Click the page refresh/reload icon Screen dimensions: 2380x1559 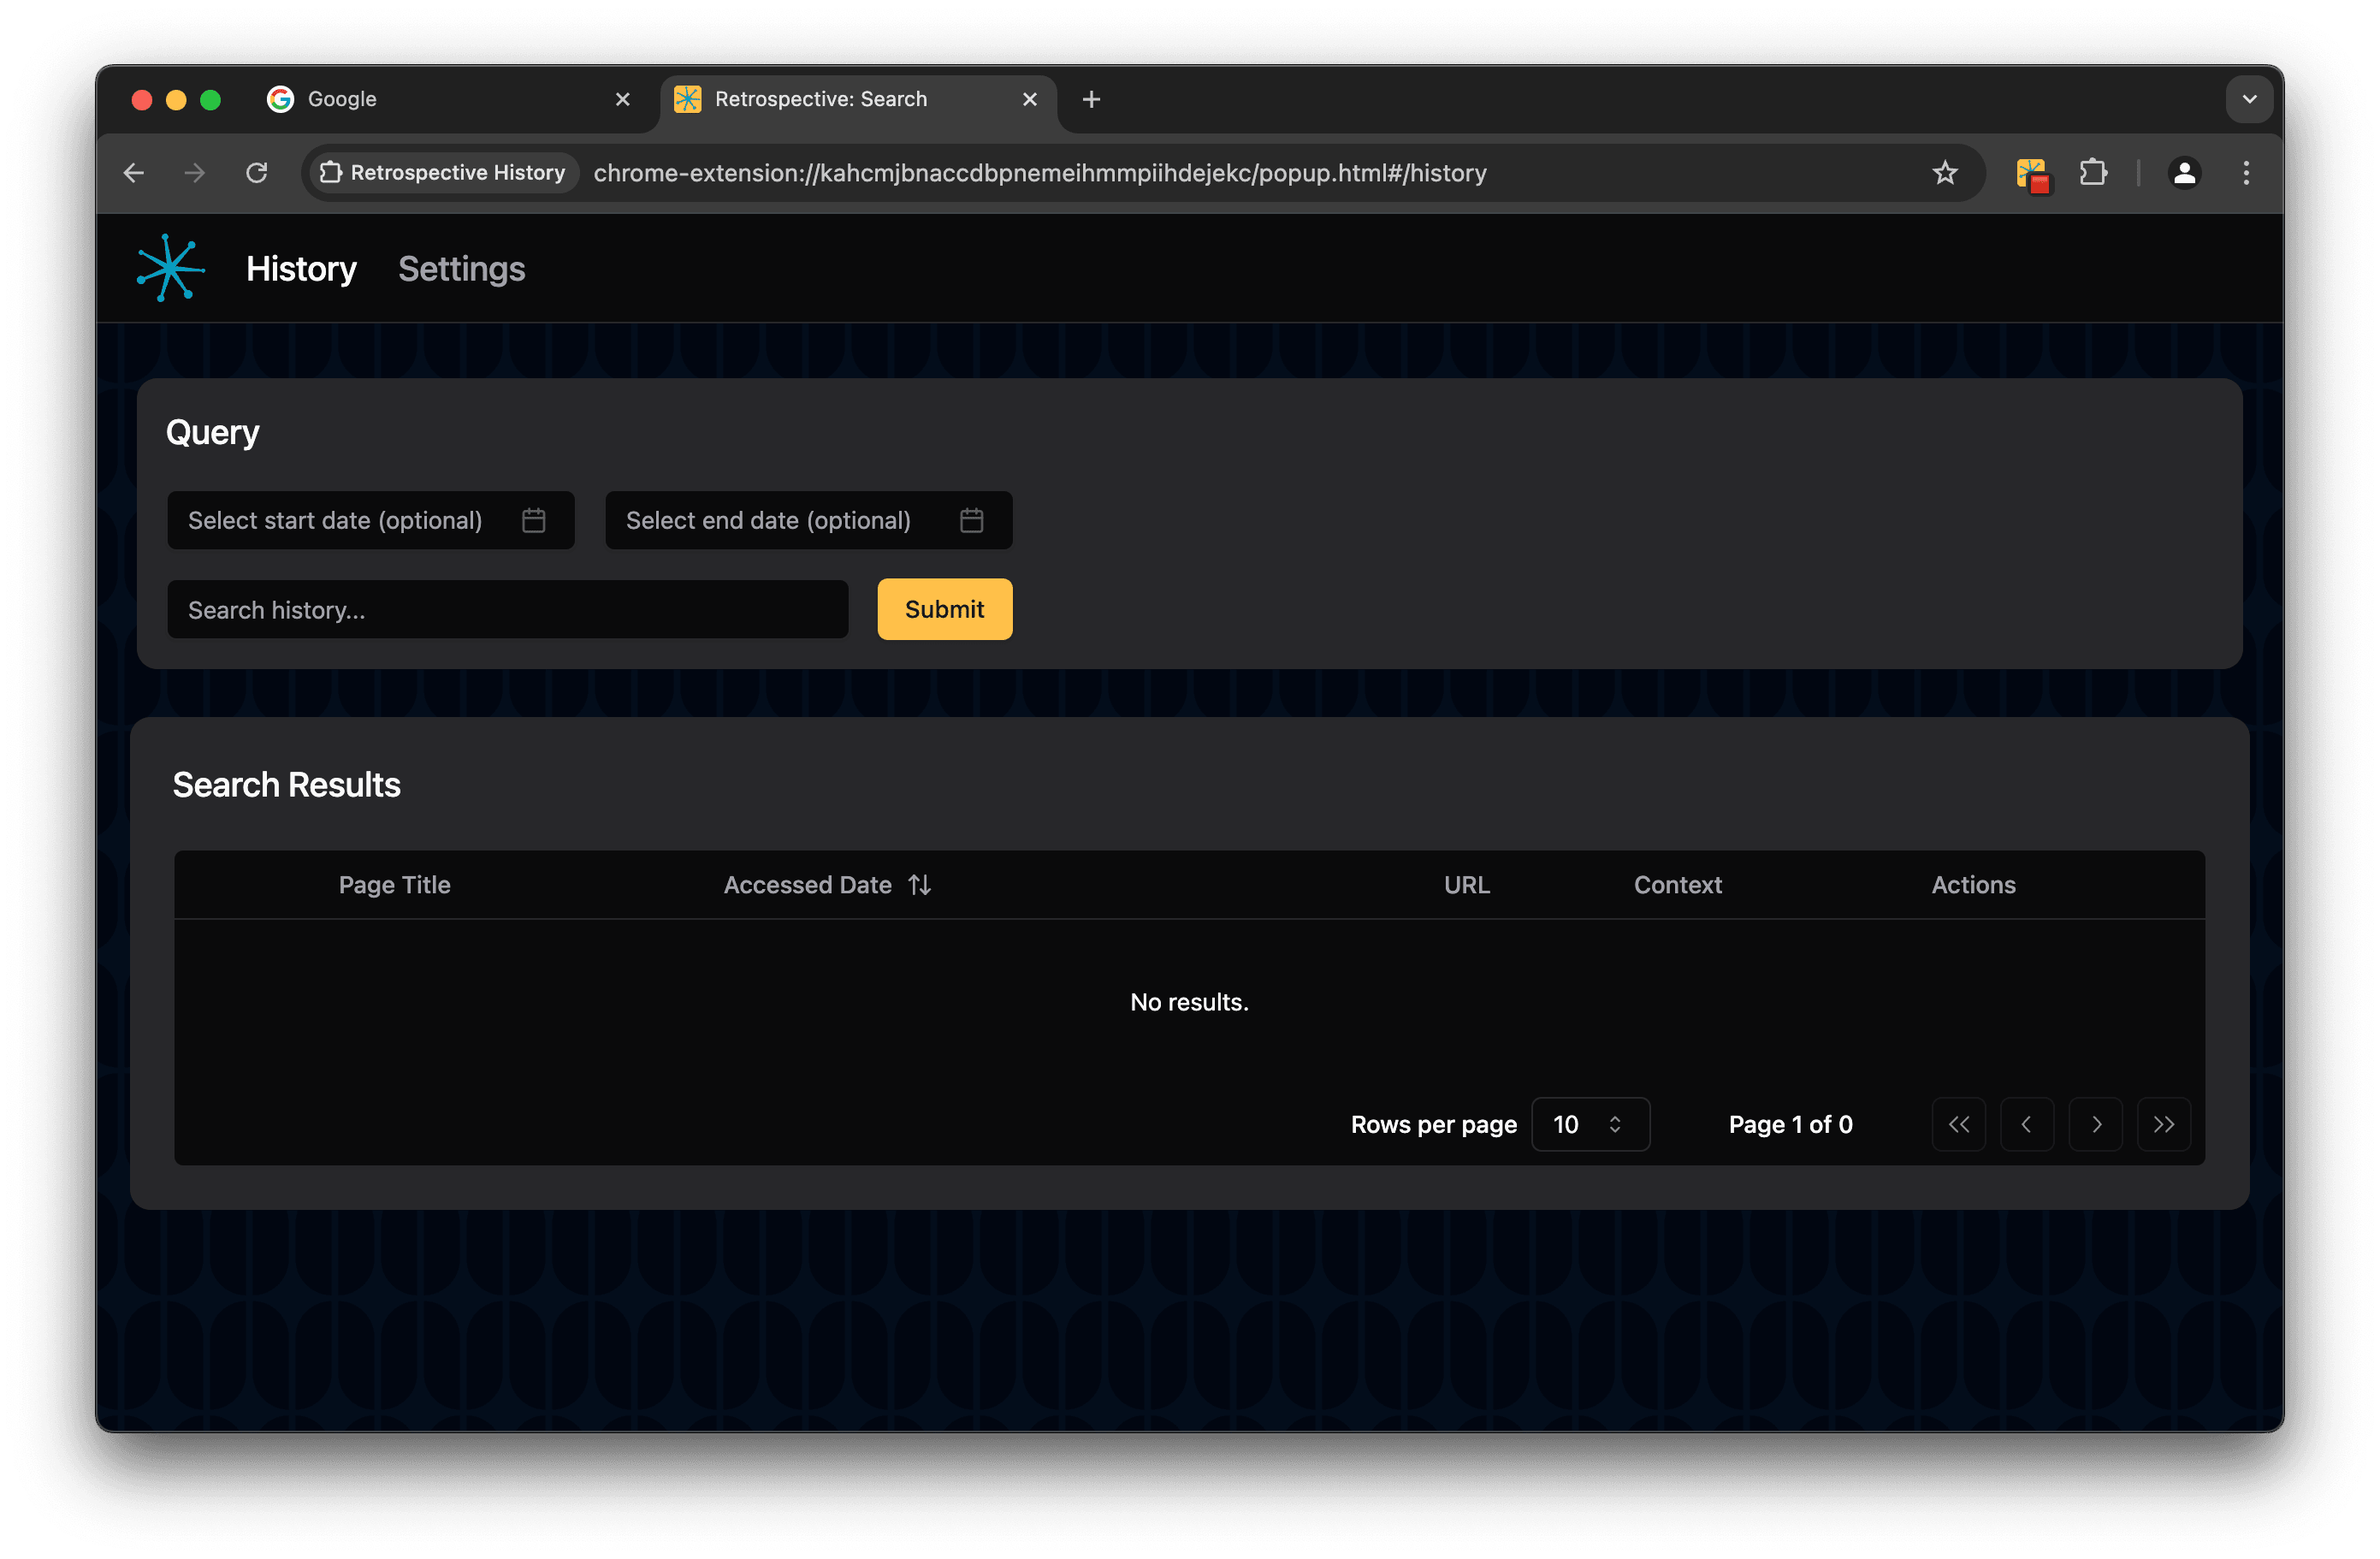point(256,172)
